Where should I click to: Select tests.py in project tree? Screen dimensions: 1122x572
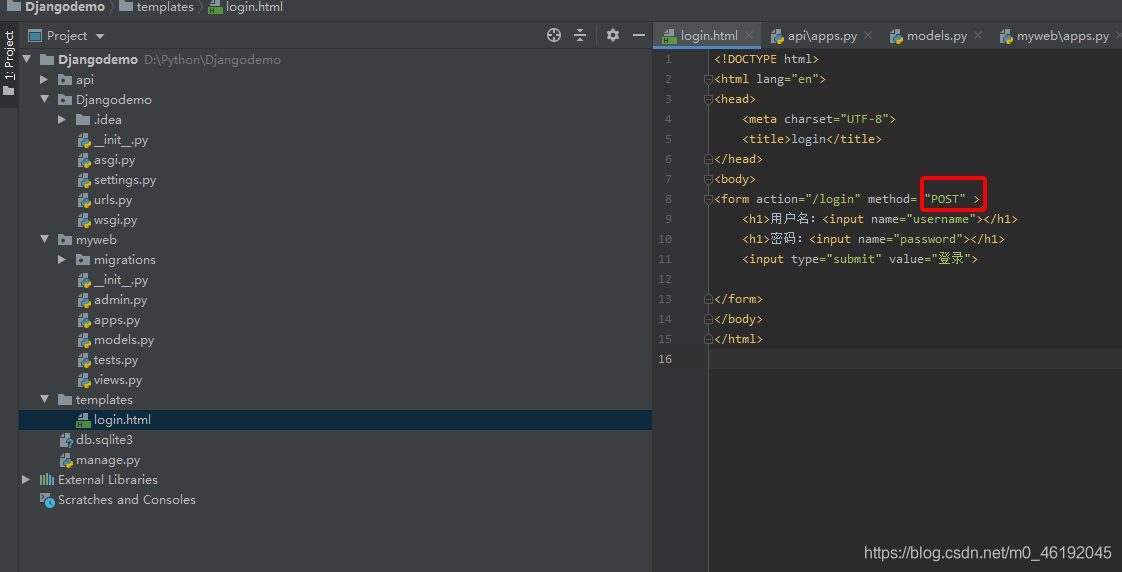[116, 360]
